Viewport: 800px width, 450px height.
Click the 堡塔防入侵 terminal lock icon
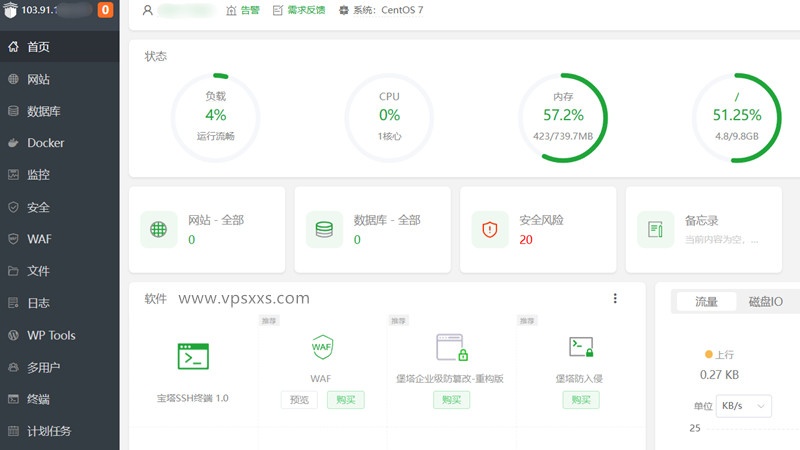581,347
